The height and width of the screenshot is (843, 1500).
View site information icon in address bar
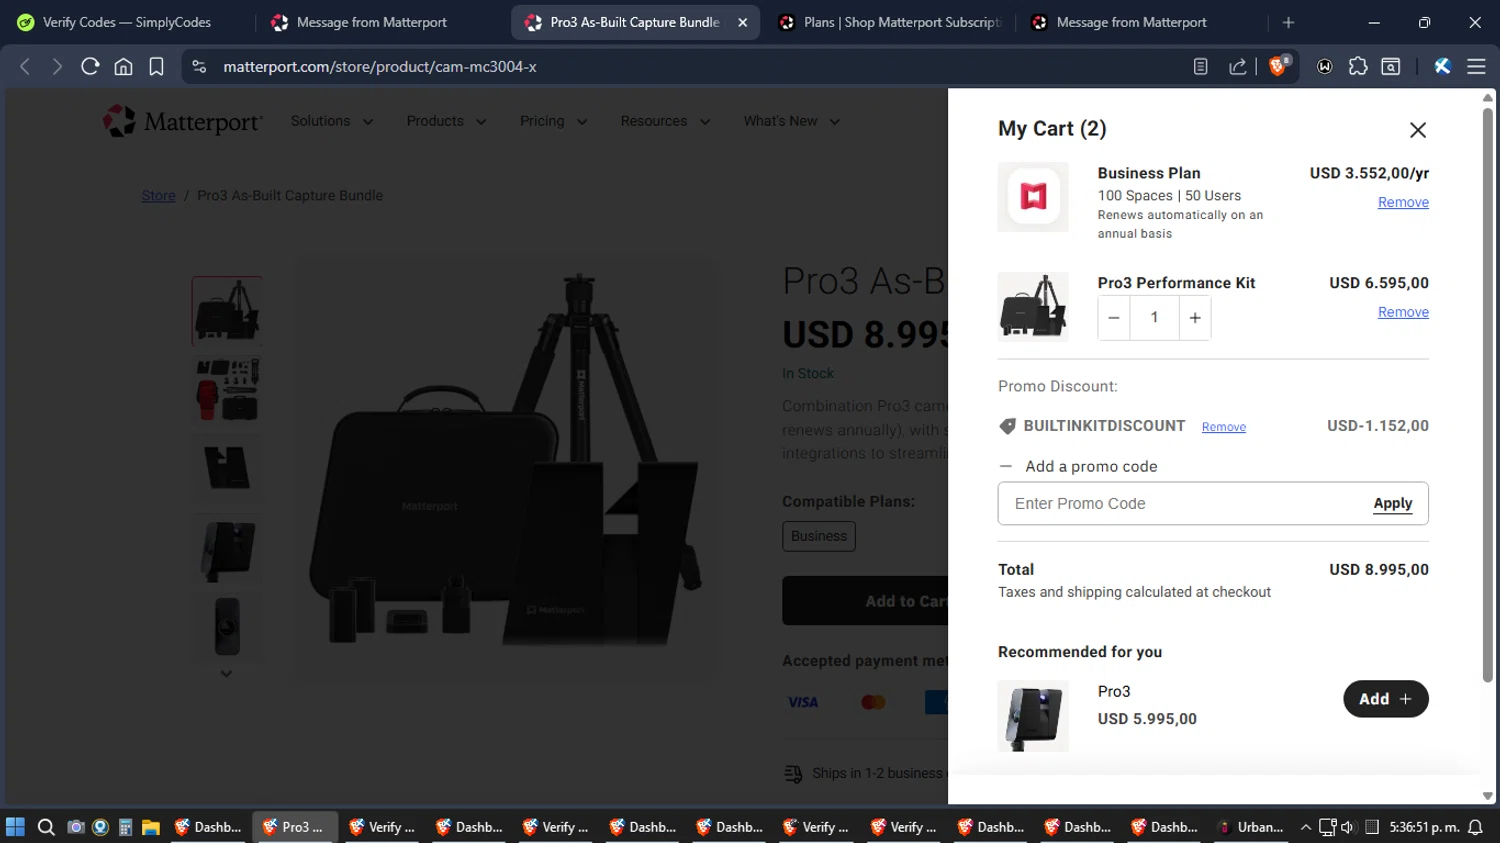(x=199, y=66)
